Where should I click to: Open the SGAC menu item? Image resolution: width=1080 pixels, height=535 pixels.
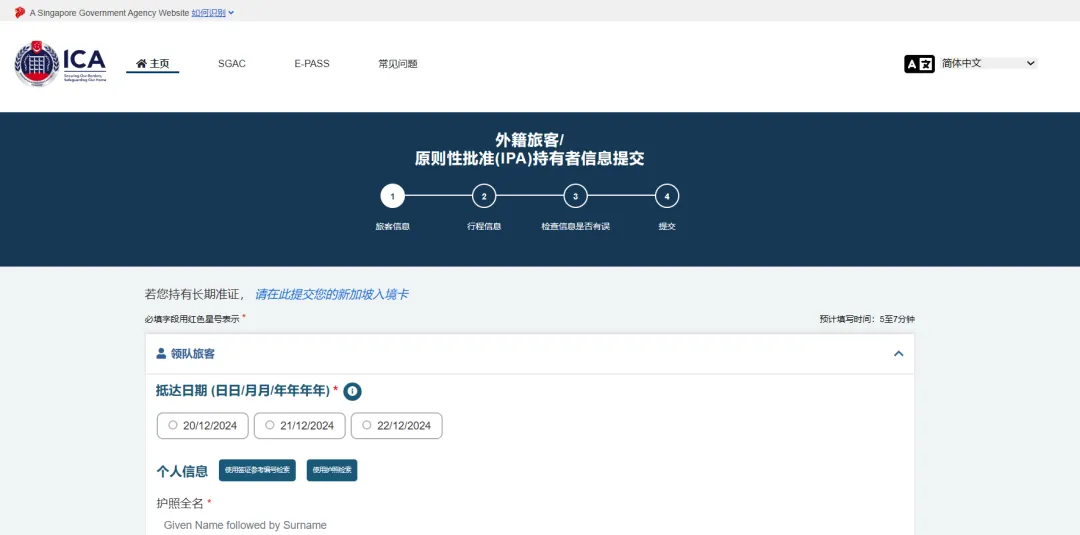point(231,63)
